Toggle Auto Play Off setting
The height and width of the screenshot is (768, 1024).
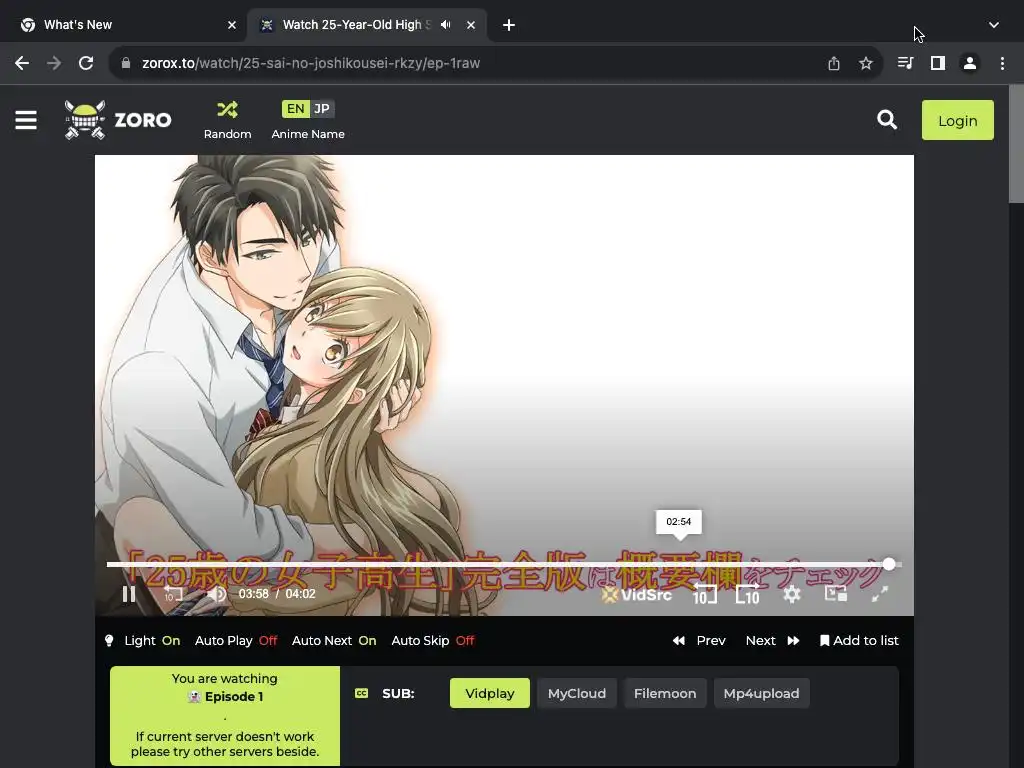click(x=236, y=641)
